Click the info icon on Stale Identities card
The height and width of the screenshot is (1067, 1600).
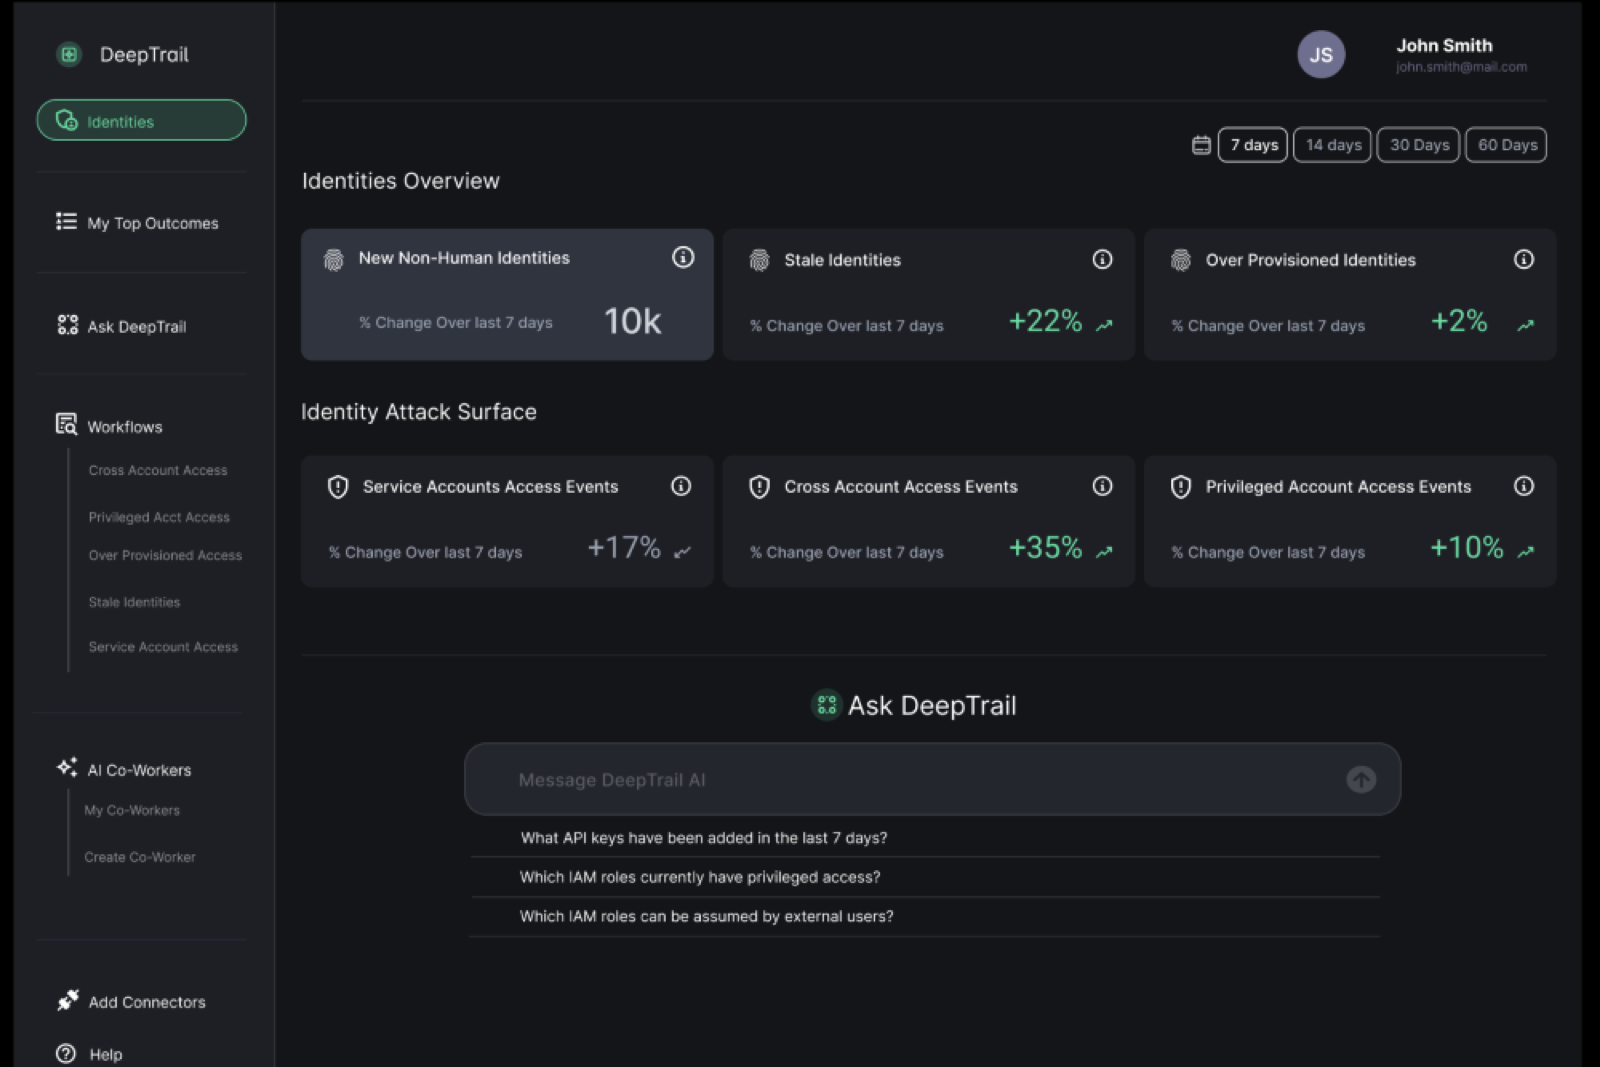1102,260
